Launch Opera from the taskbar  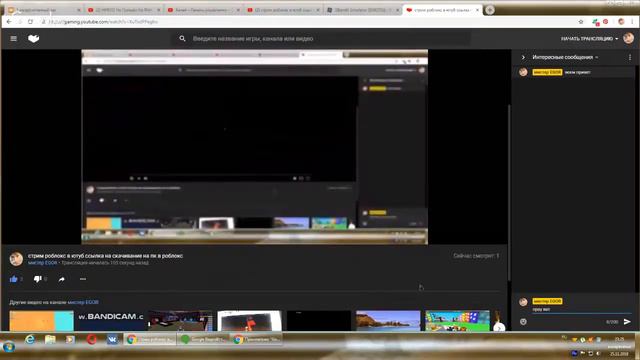click(x=91, y=339)
